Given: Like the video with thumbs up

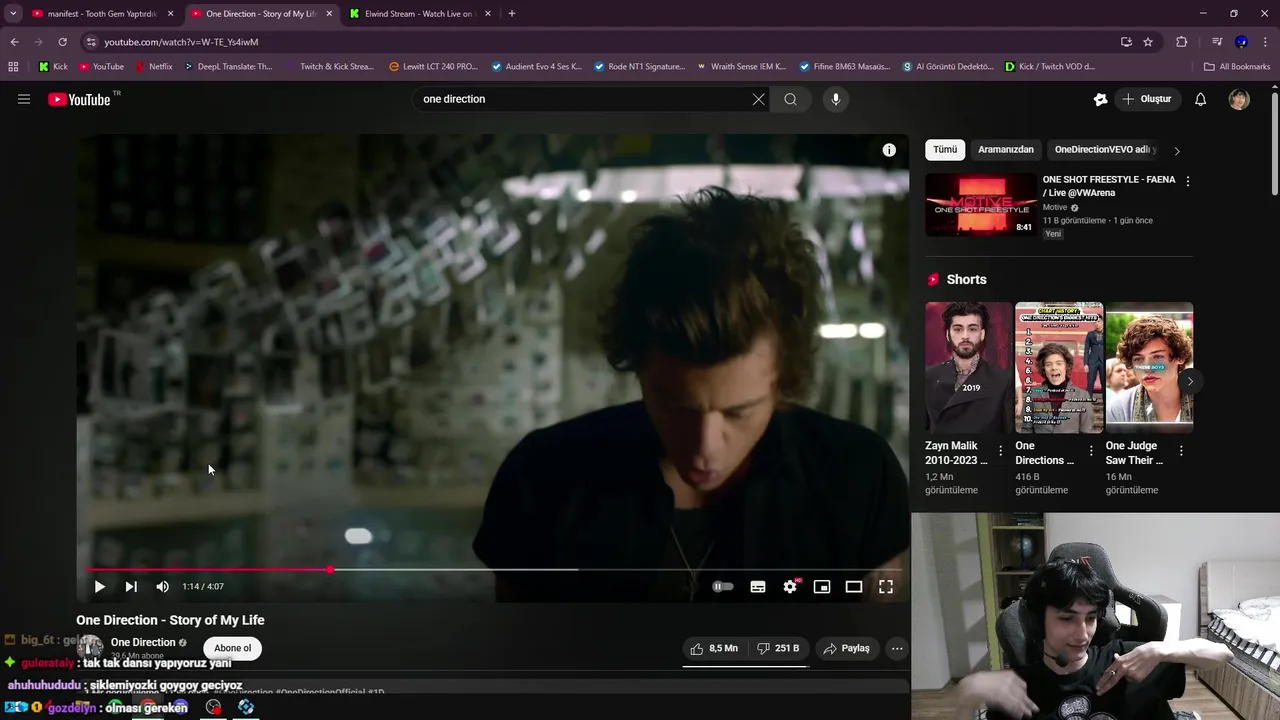Looking at the screenshot, I should [714, 648].
